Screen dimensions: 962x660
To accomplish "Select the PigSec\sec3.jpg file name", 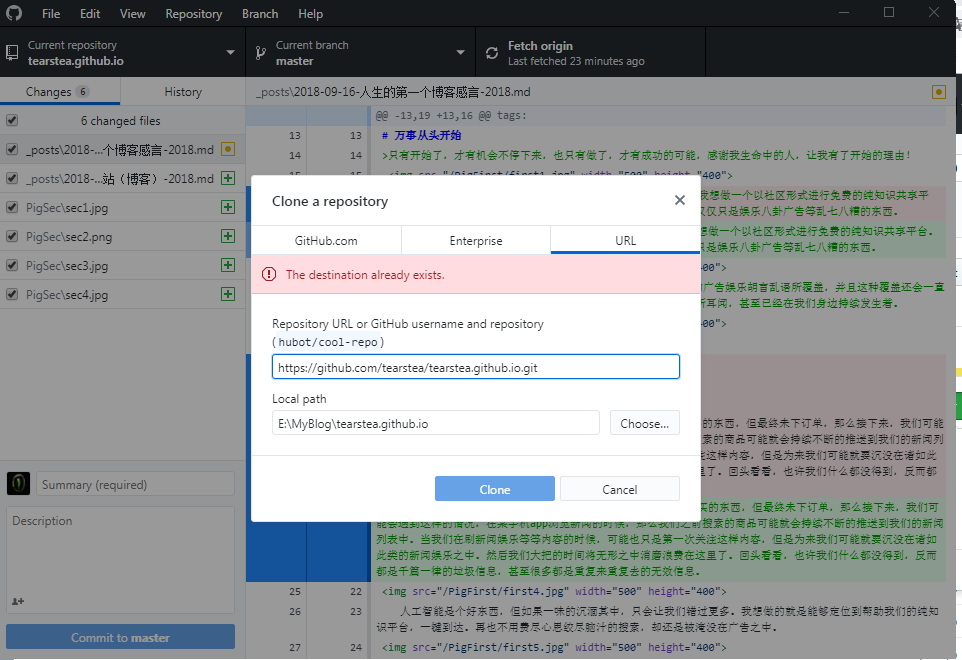I will click(x=67, y=266).
